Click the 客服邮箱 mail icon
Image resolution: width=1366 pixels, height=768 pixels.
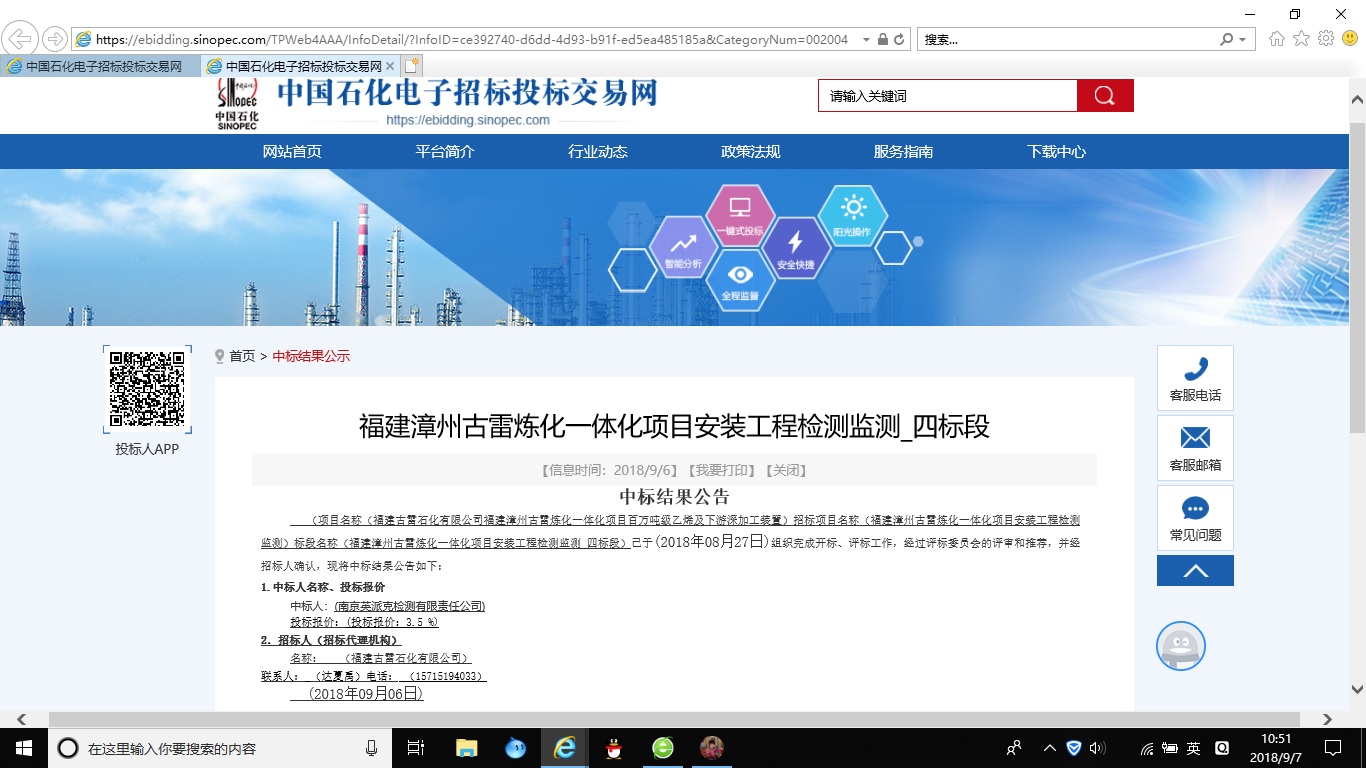point(1195,438)
